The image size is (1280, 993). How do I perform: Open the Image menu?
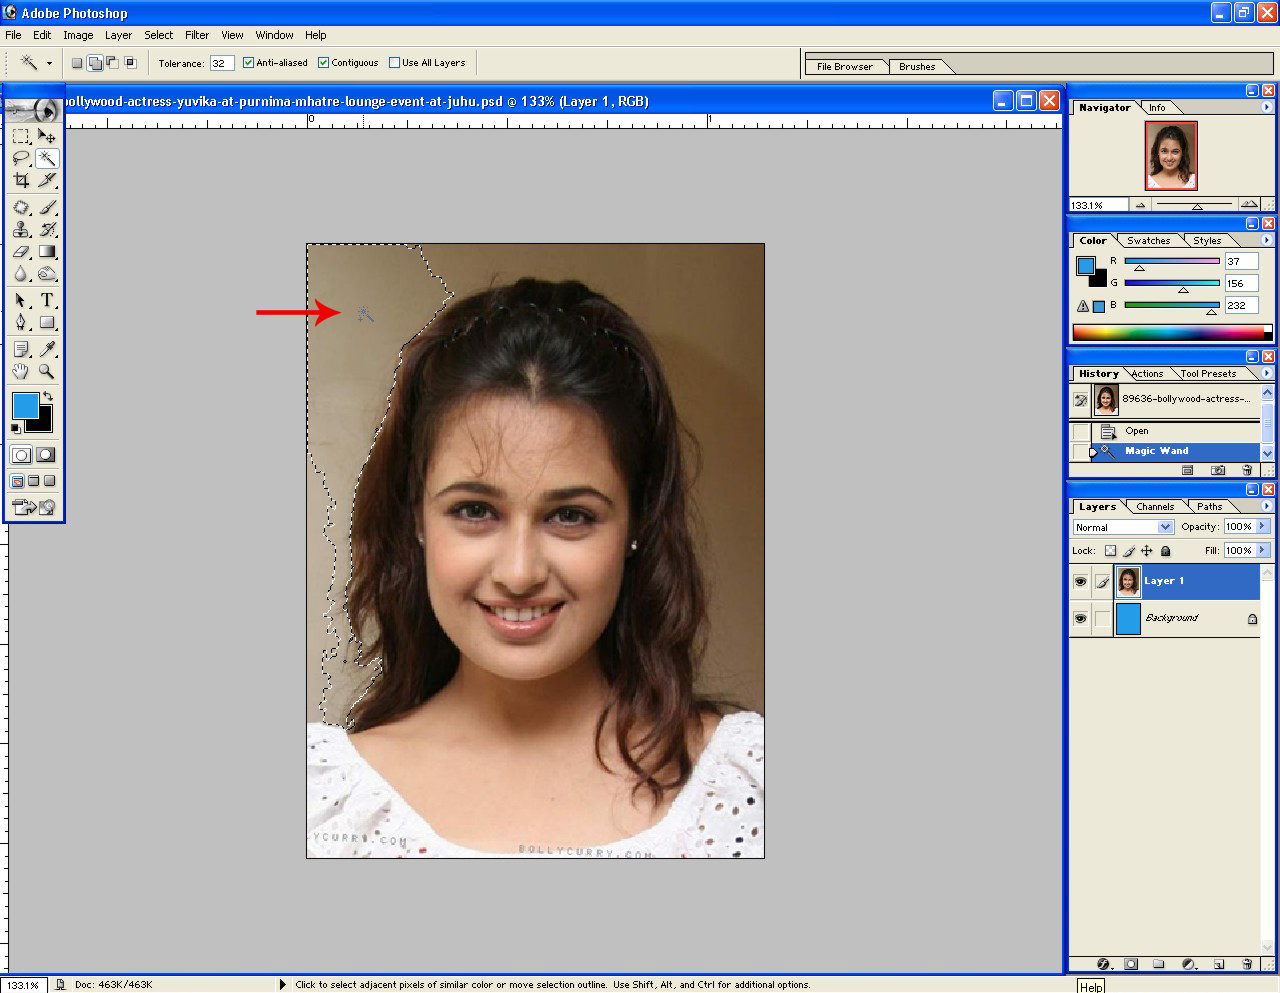(x=78, y=35)
